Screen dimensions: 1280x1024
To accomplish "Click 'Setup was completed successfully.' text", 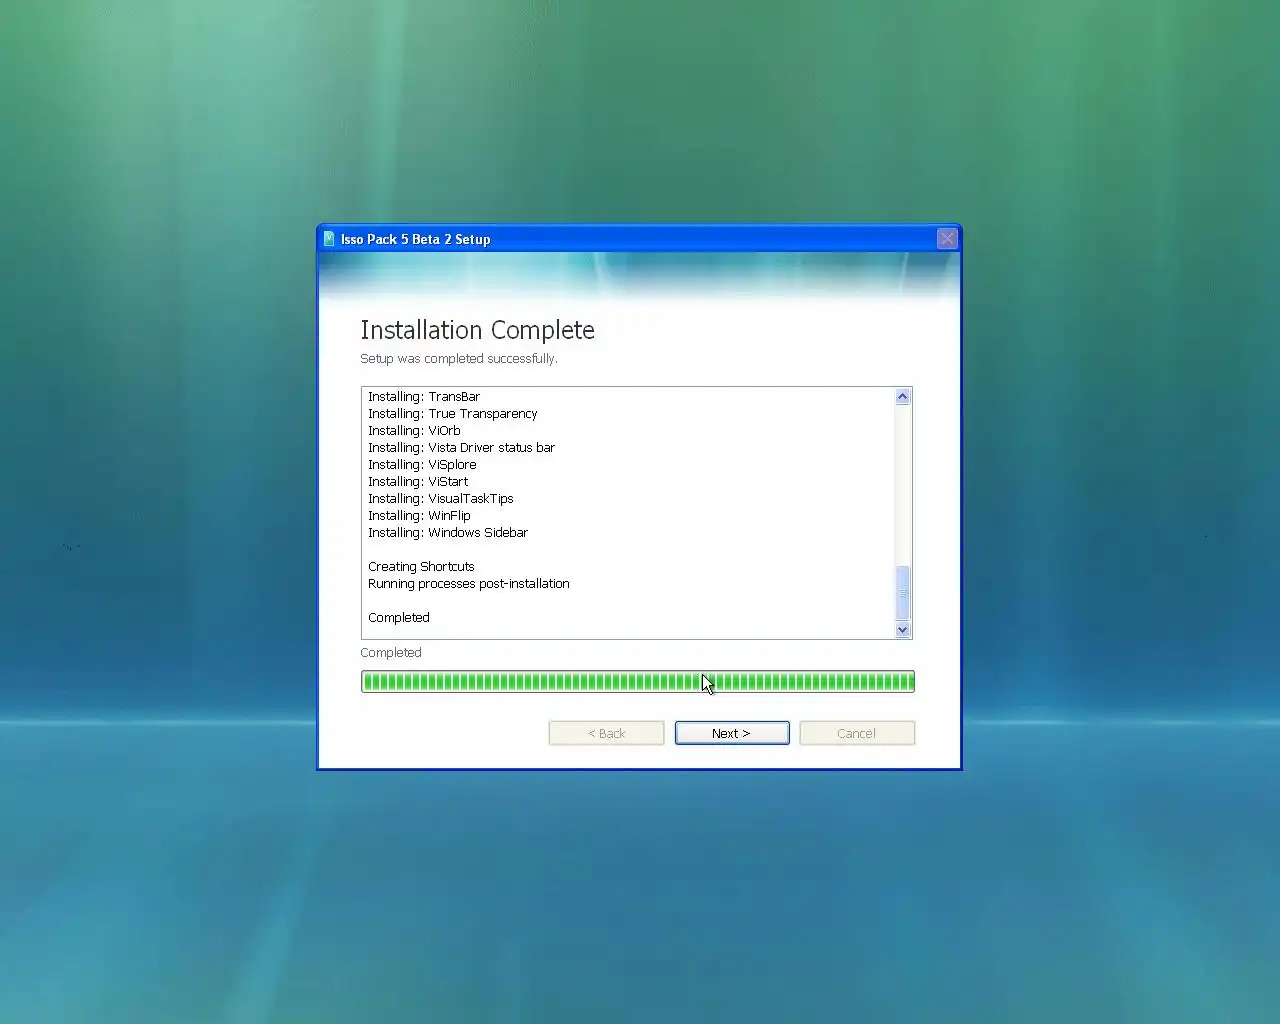I will [459, 358].
